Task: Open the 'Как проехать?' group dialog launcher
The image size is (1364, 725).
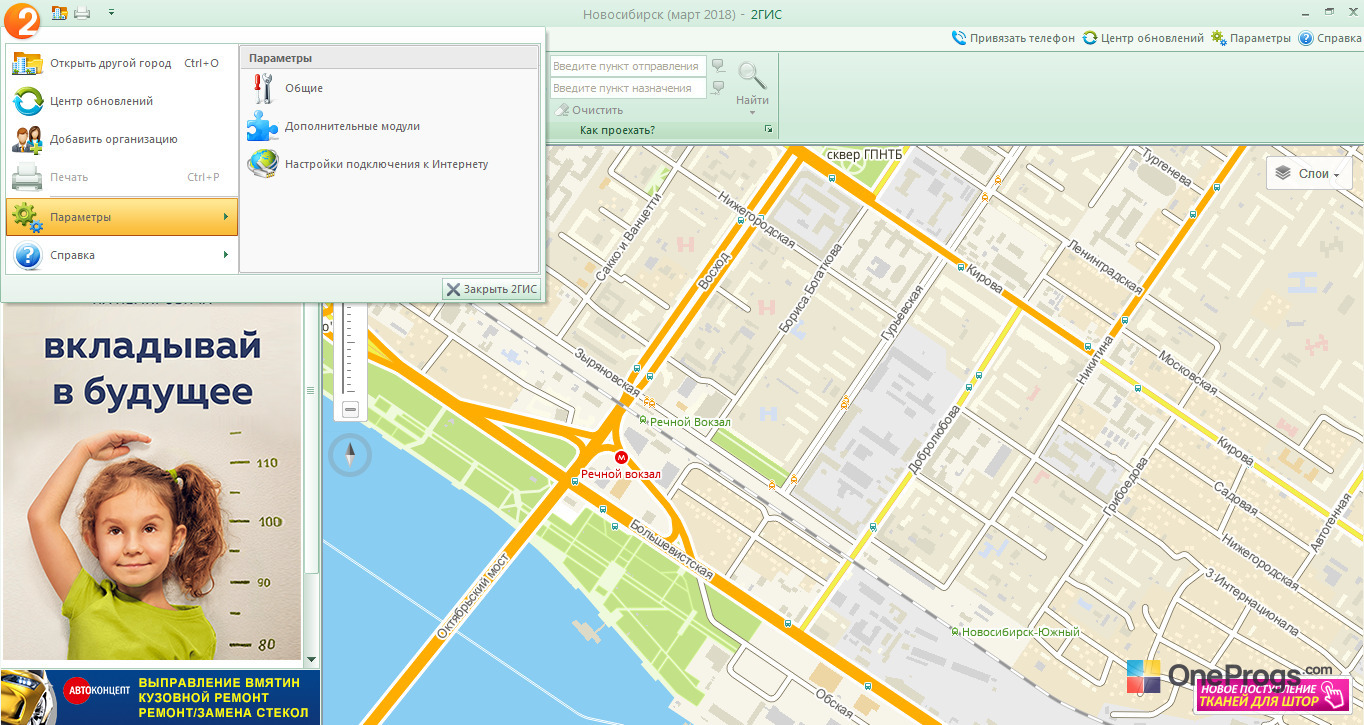Action: point(769,130)
